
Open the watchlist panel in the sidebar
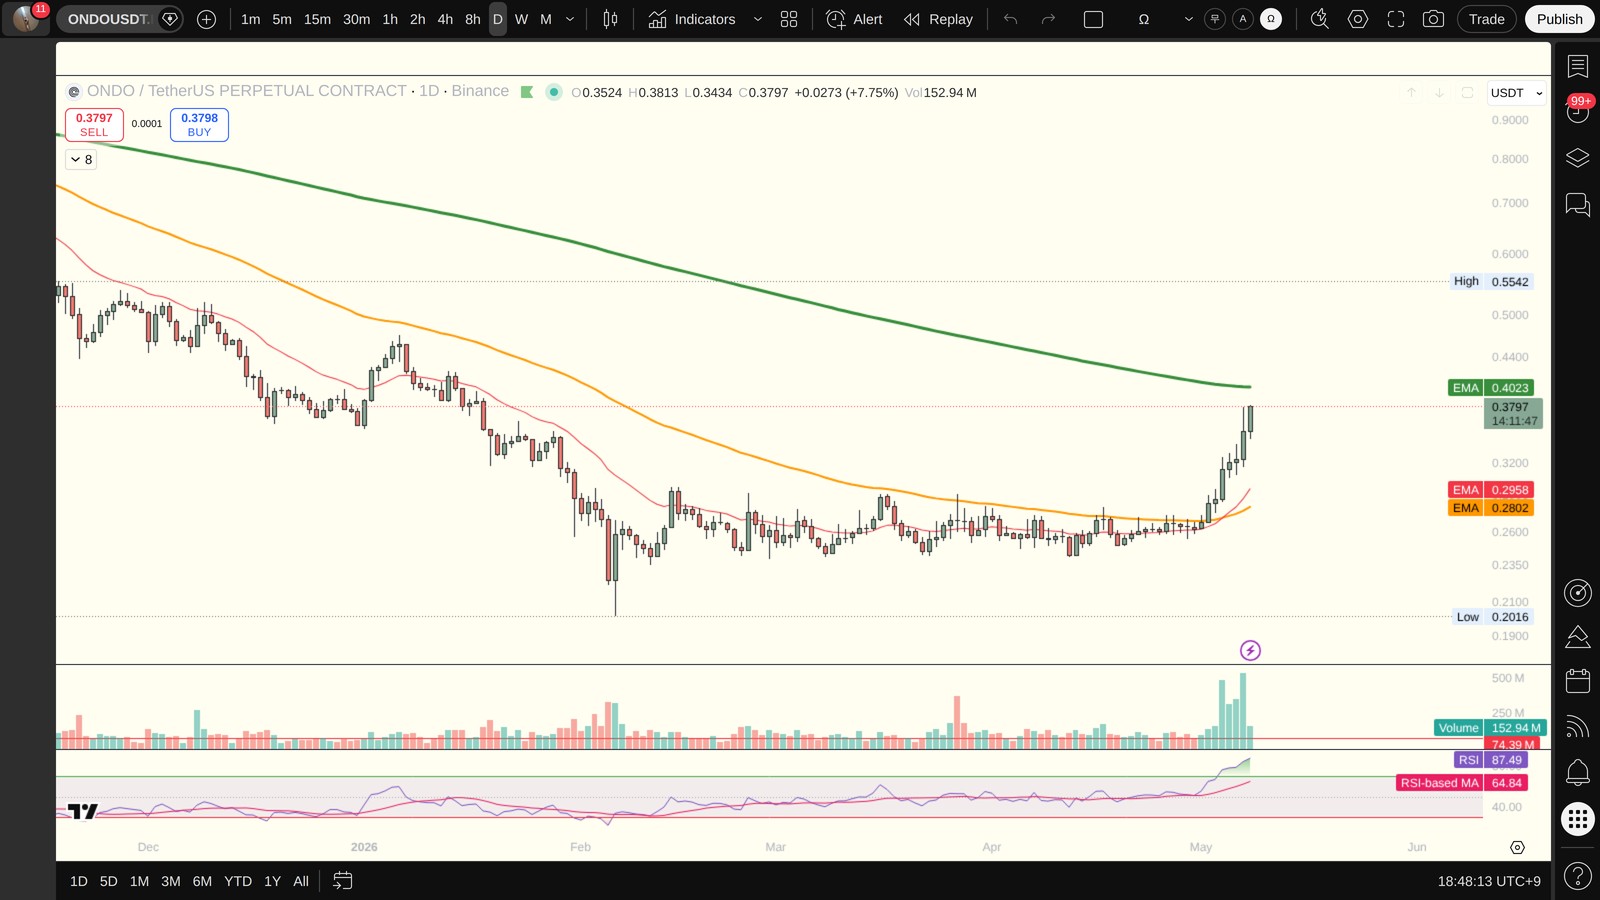pos(1578,66)
